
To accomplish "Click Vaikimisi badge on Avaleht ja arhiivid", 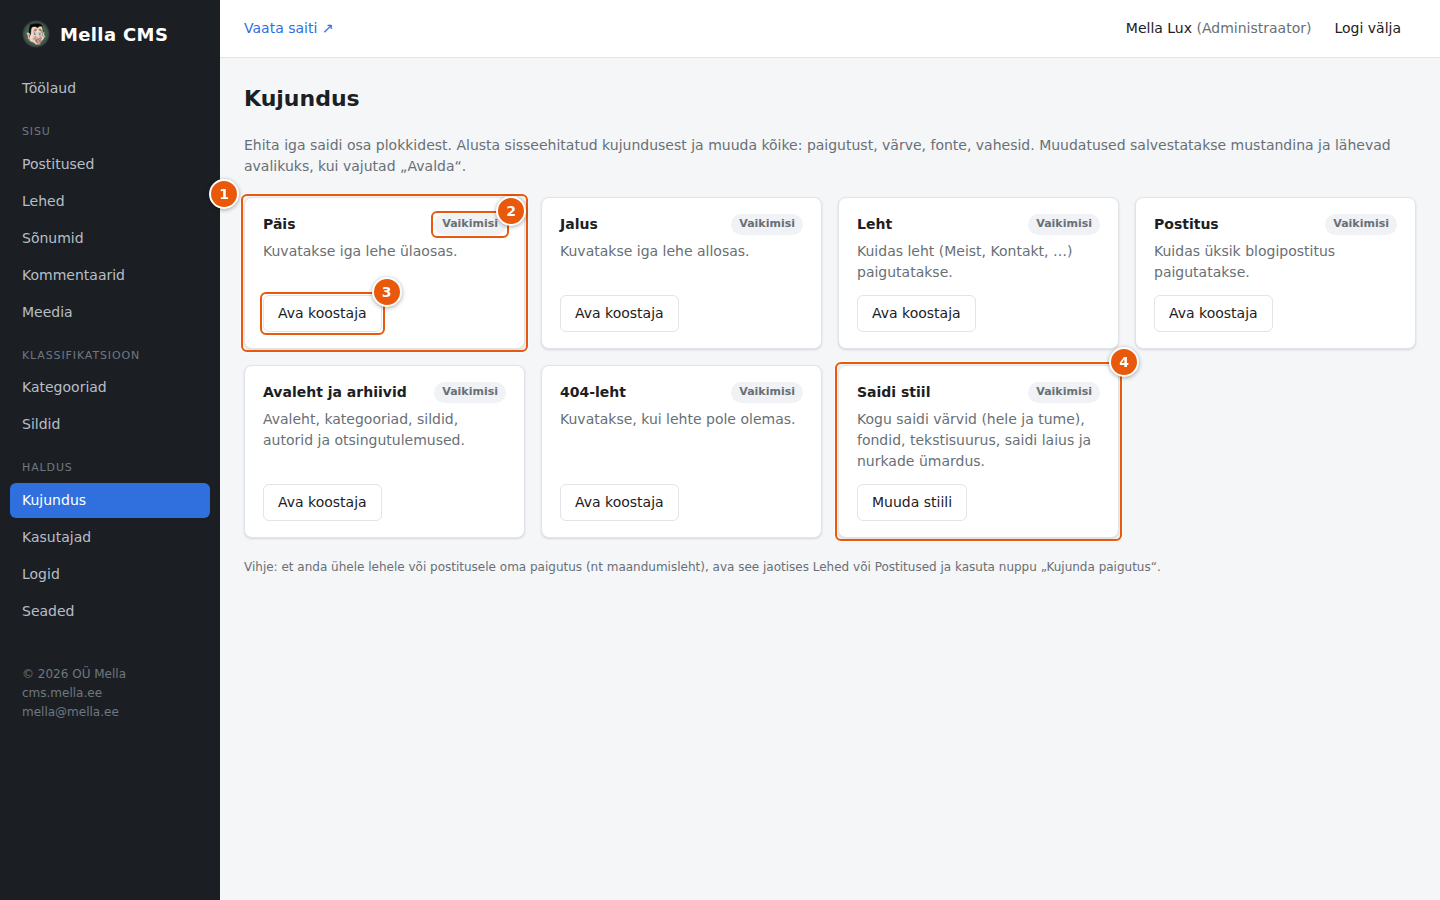I will [x=470, y=392].
